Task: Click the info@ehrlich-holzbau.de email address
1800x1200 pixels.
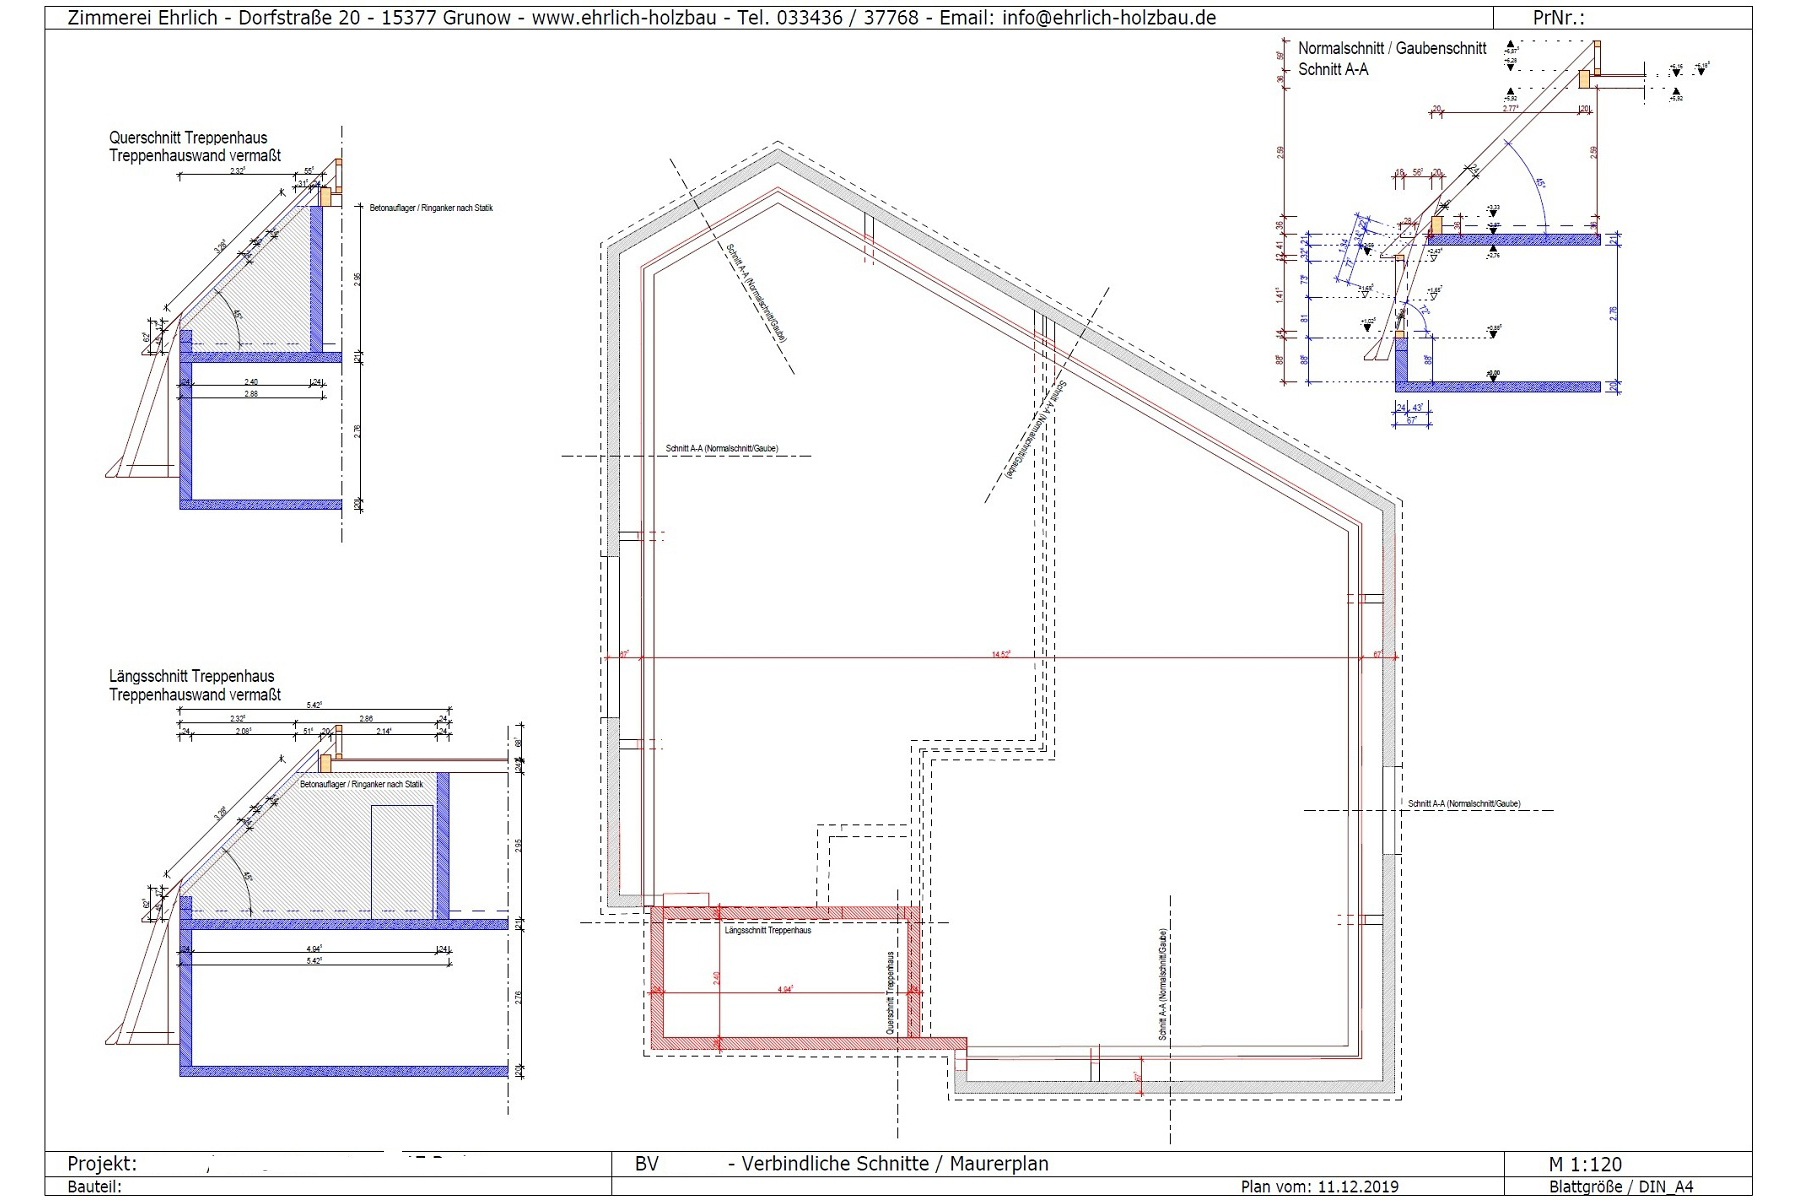Action: click(1108, 18)
